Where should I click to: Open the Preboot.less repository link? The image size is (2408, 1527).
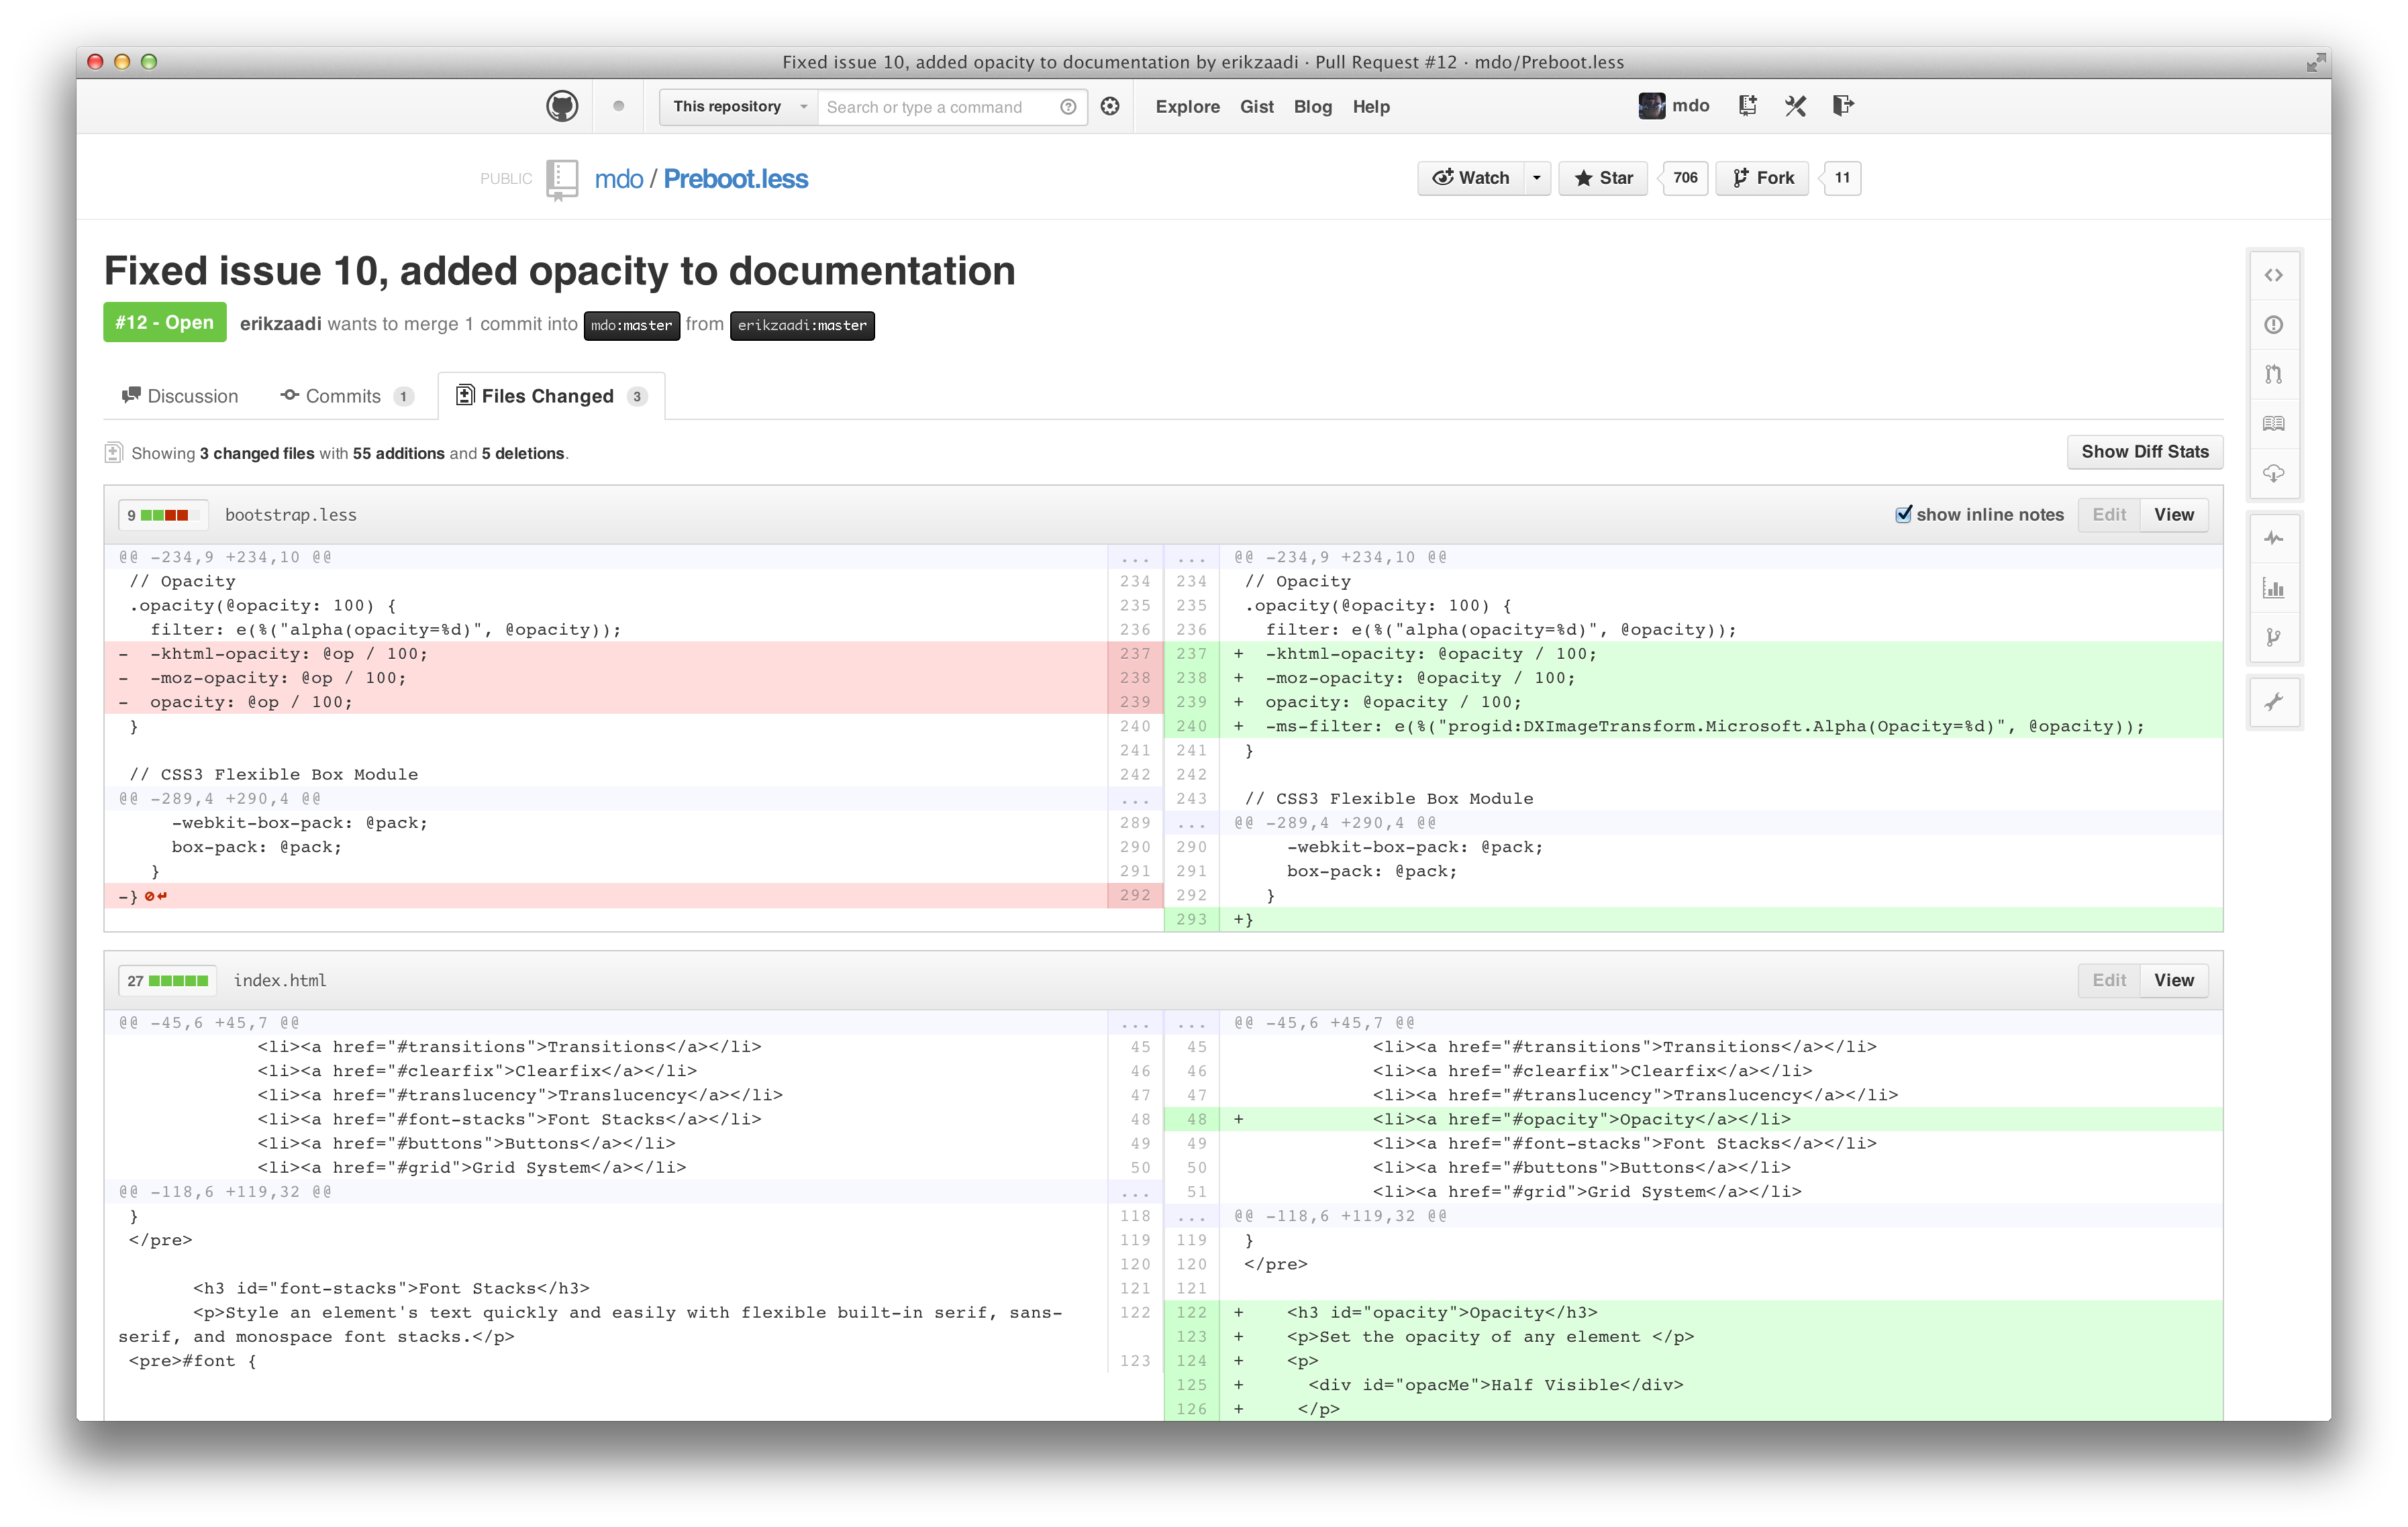tap(736, 179)
